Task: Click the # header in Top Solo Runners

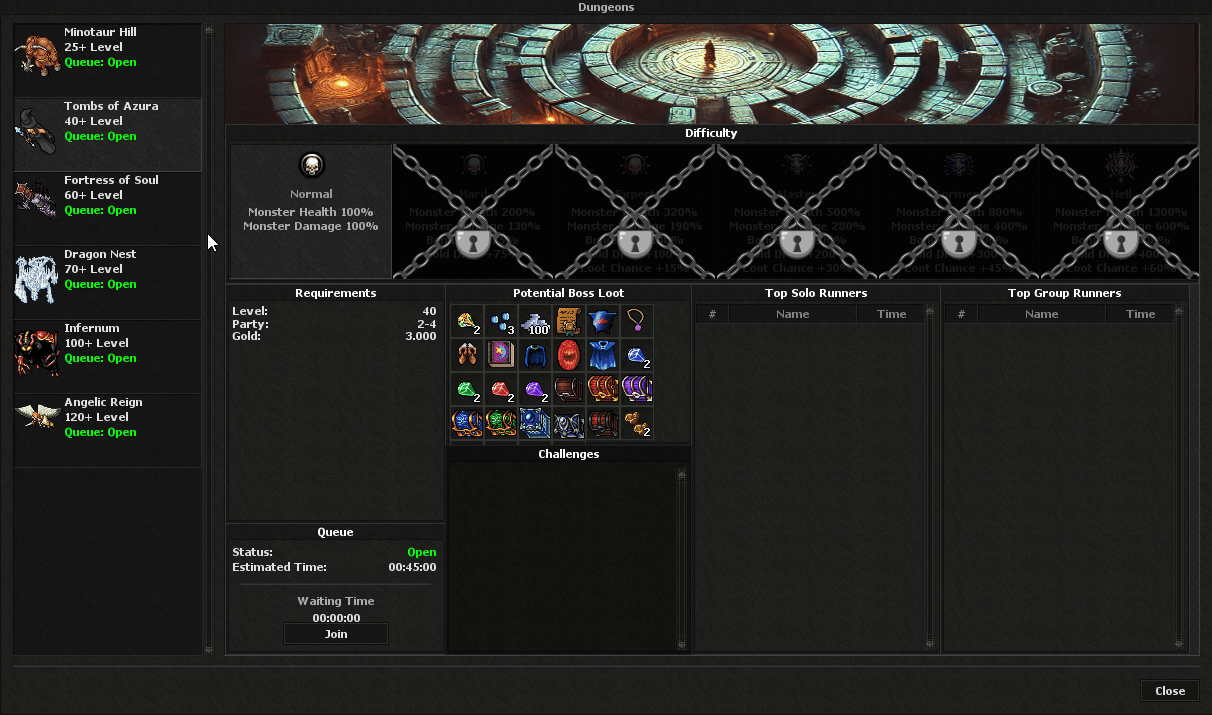Action: click(x=712, y=314)
